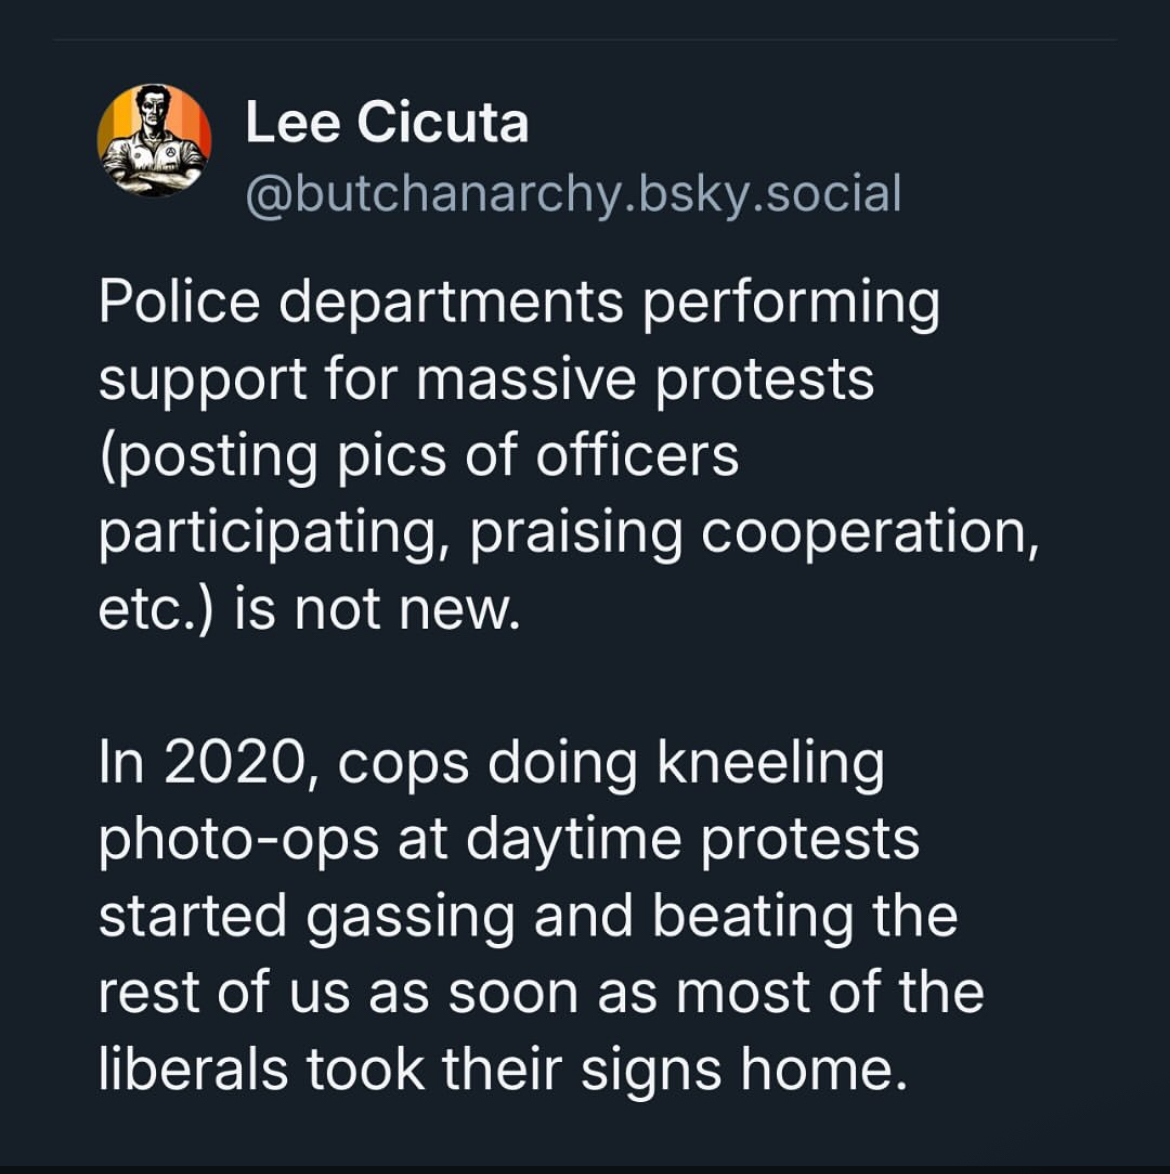
Task: Click the words "praising cooperation,"
Action: tap(754, 532)
